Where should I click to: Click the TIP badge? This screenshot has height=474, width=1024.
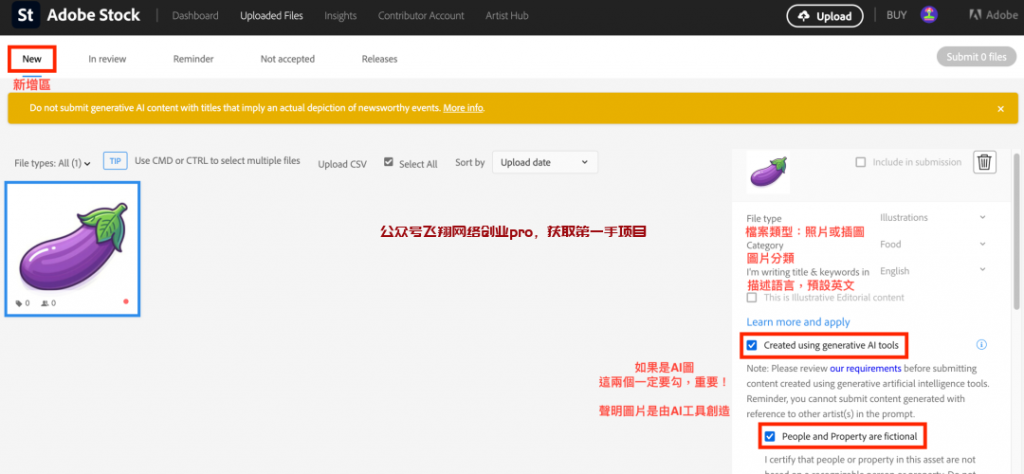click(115, 161)
